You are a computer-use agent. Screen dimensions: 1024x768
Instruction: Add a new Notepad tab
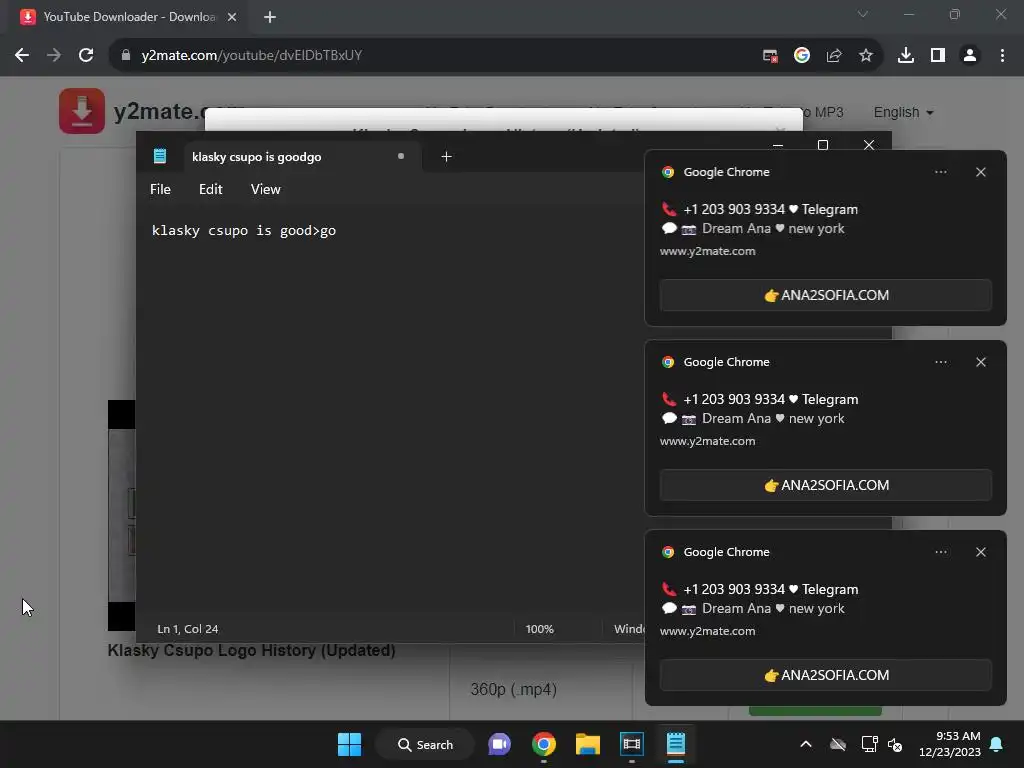coord(447,157)
